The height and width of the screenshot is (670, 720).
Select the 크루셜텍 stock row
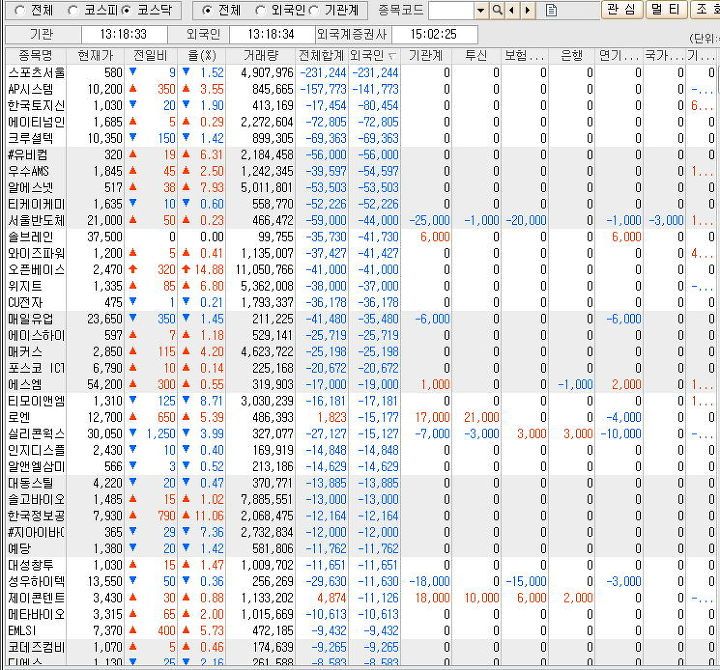coord(360,138)
